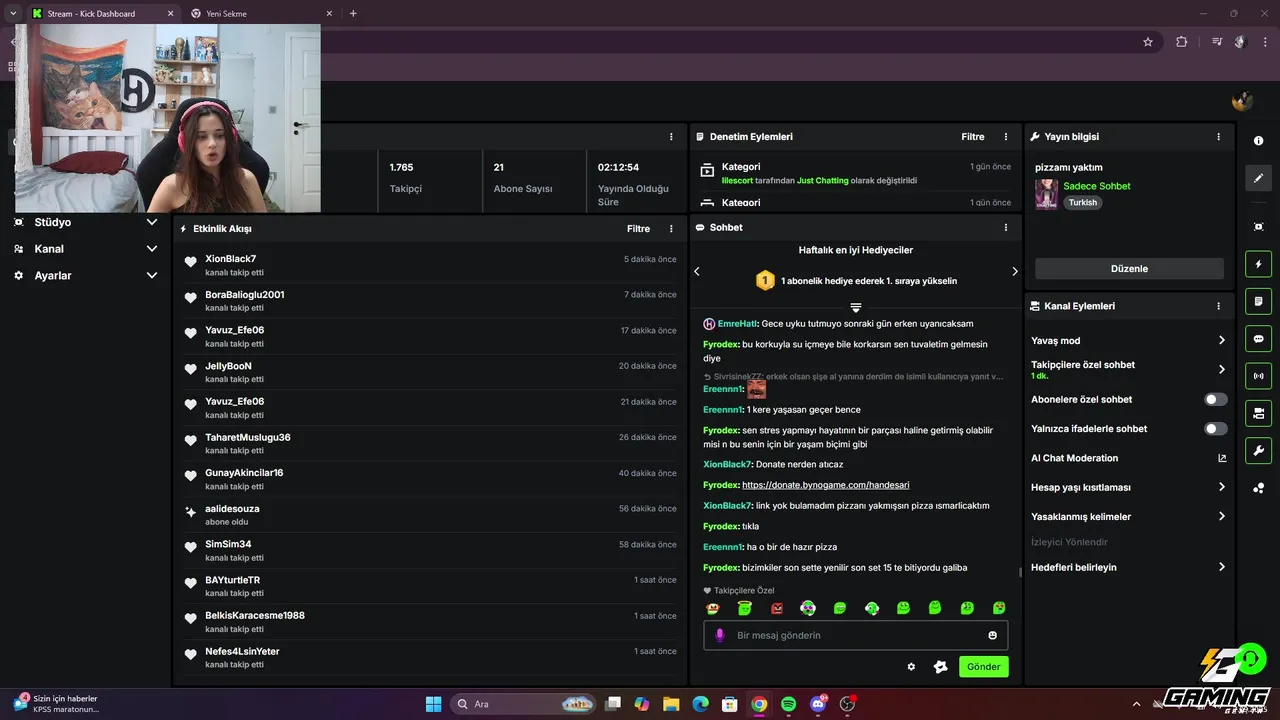
Task: Click the Düzenle button
Action: [x=1129, y=269]
